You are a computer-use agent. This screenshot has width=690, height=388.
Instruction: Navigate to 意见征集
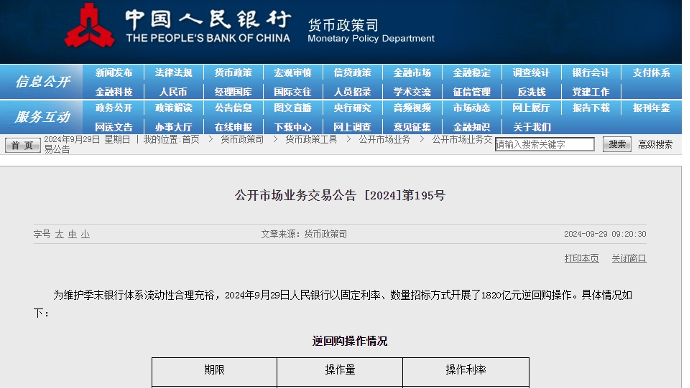(x=412, y=127)
